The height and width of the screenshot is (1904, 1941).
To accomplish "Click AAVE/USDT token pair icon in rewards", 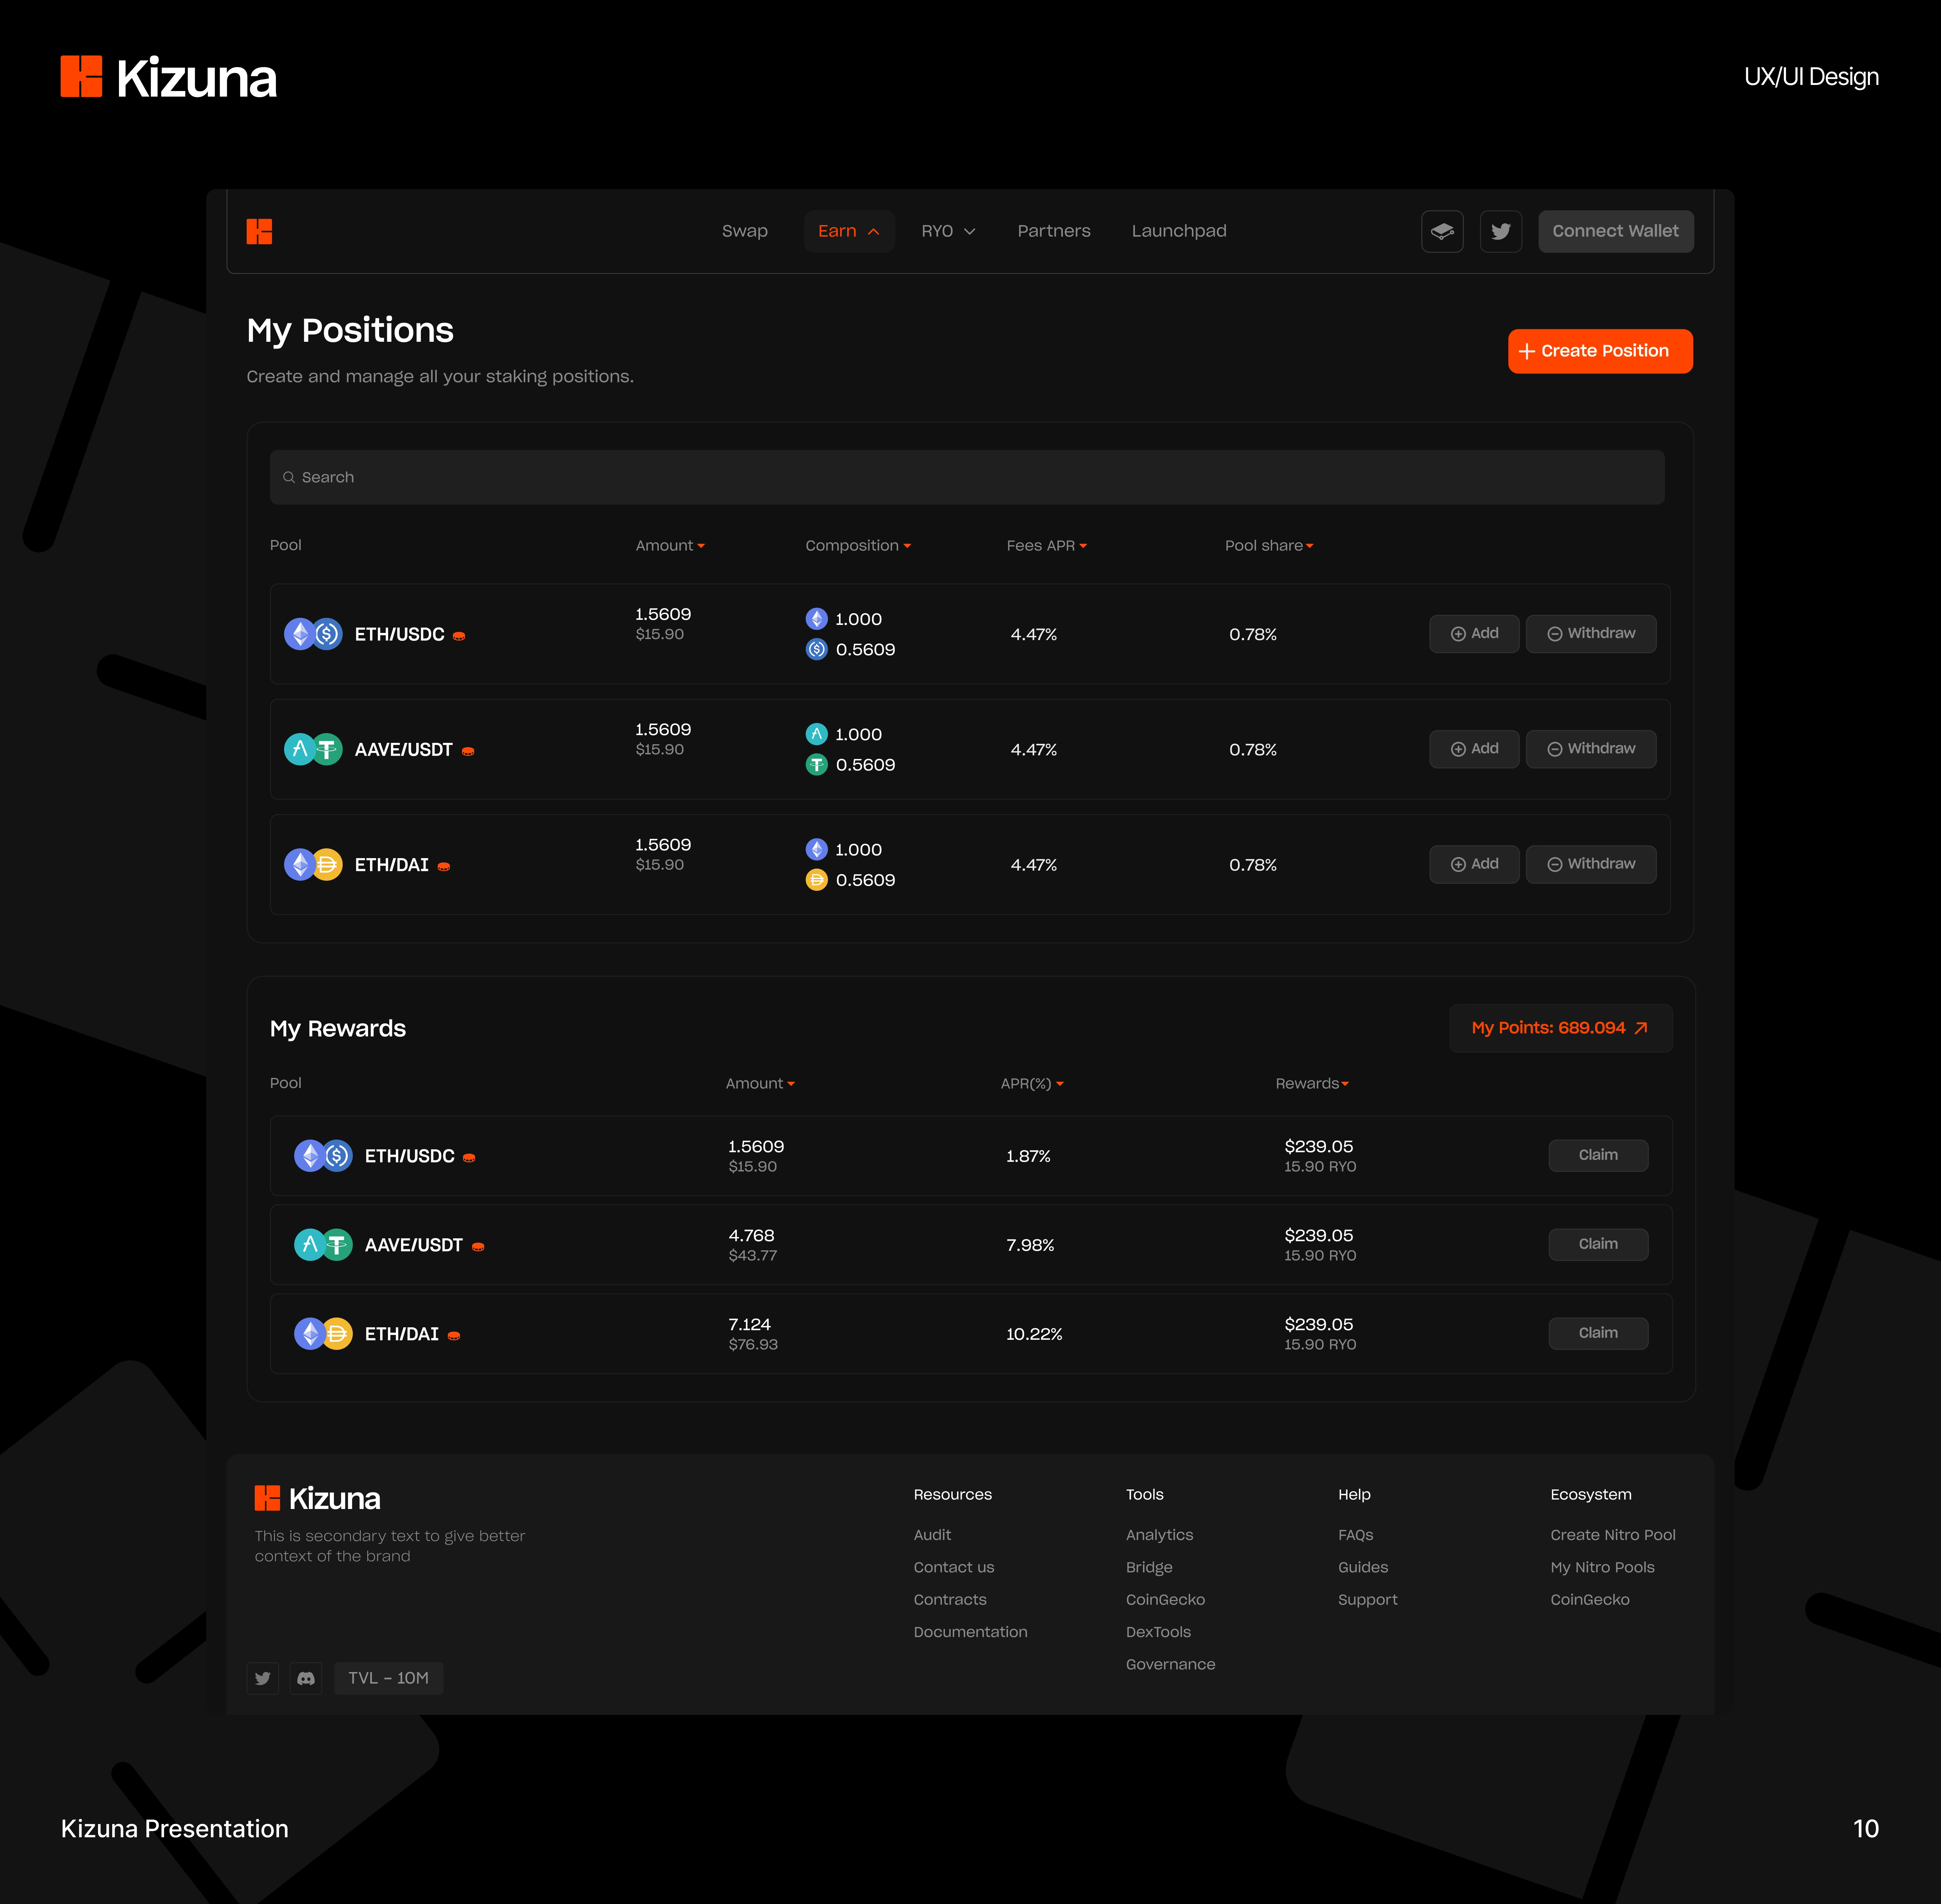I will coord(323,1245).
